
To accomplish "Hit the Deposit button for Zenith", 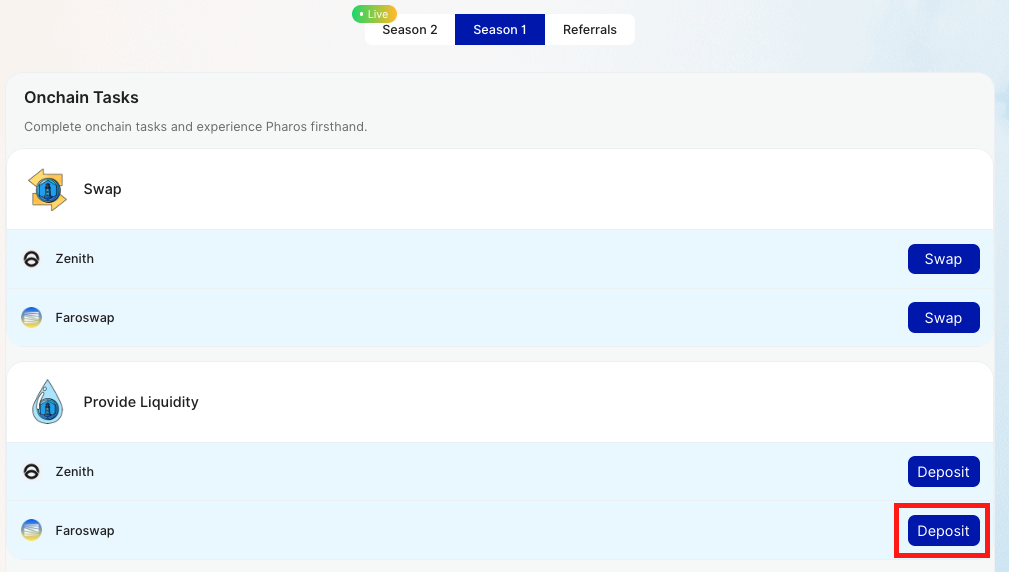I will pos(943,472).
